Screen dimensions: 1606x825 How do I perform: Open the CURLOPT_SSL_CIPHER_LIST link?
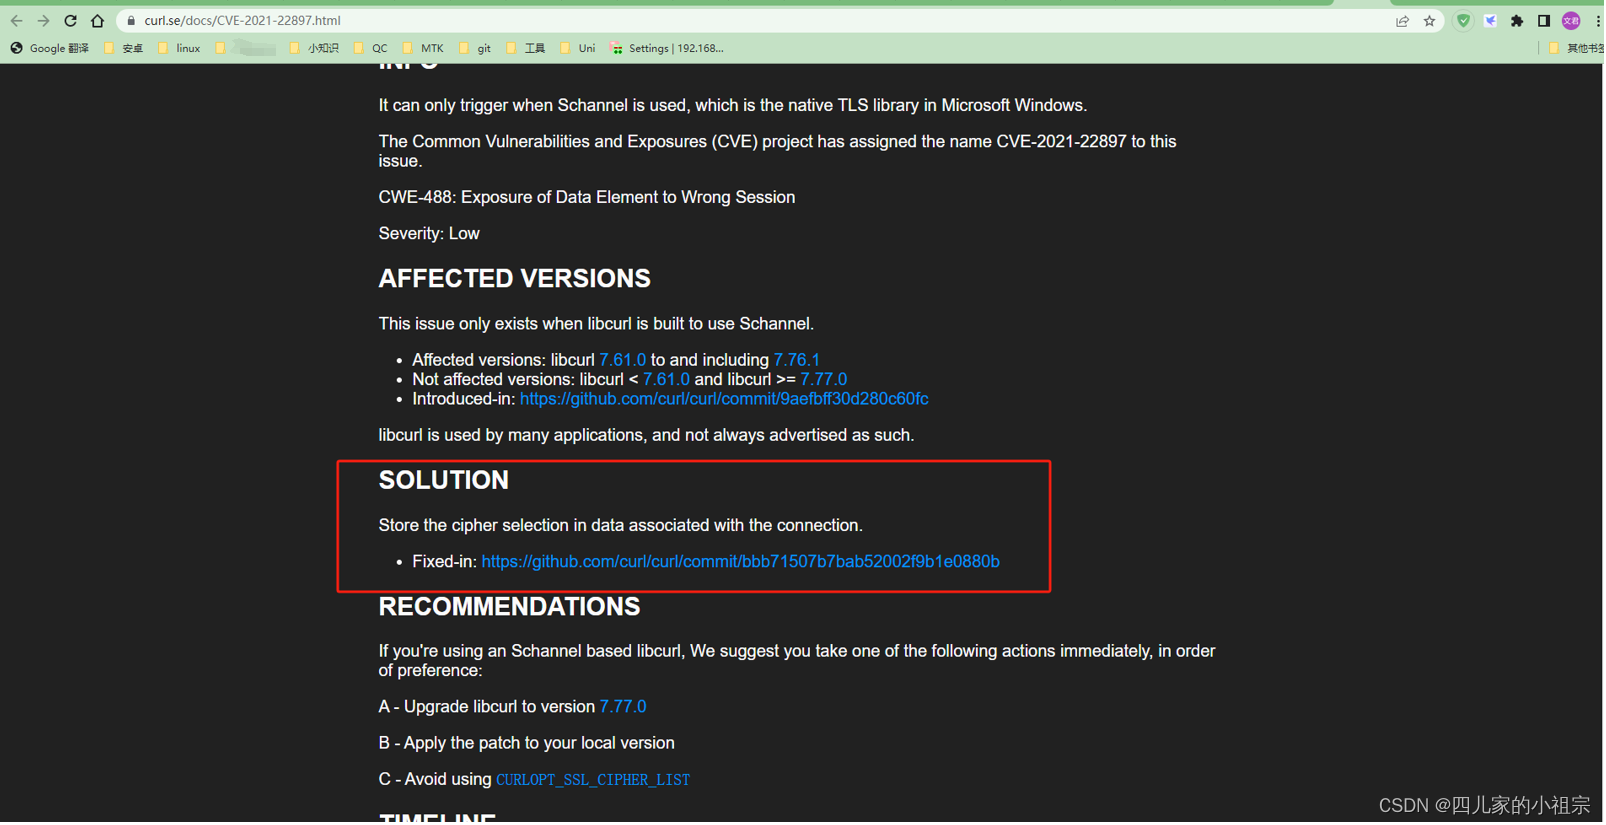(593, 780)
